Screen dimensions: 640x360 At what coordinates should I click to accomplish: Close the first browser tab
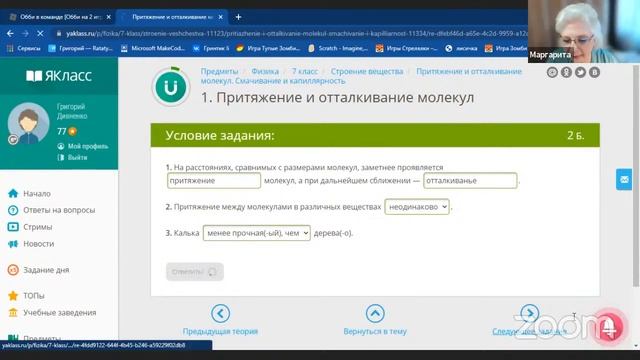(x=109, y=17)
